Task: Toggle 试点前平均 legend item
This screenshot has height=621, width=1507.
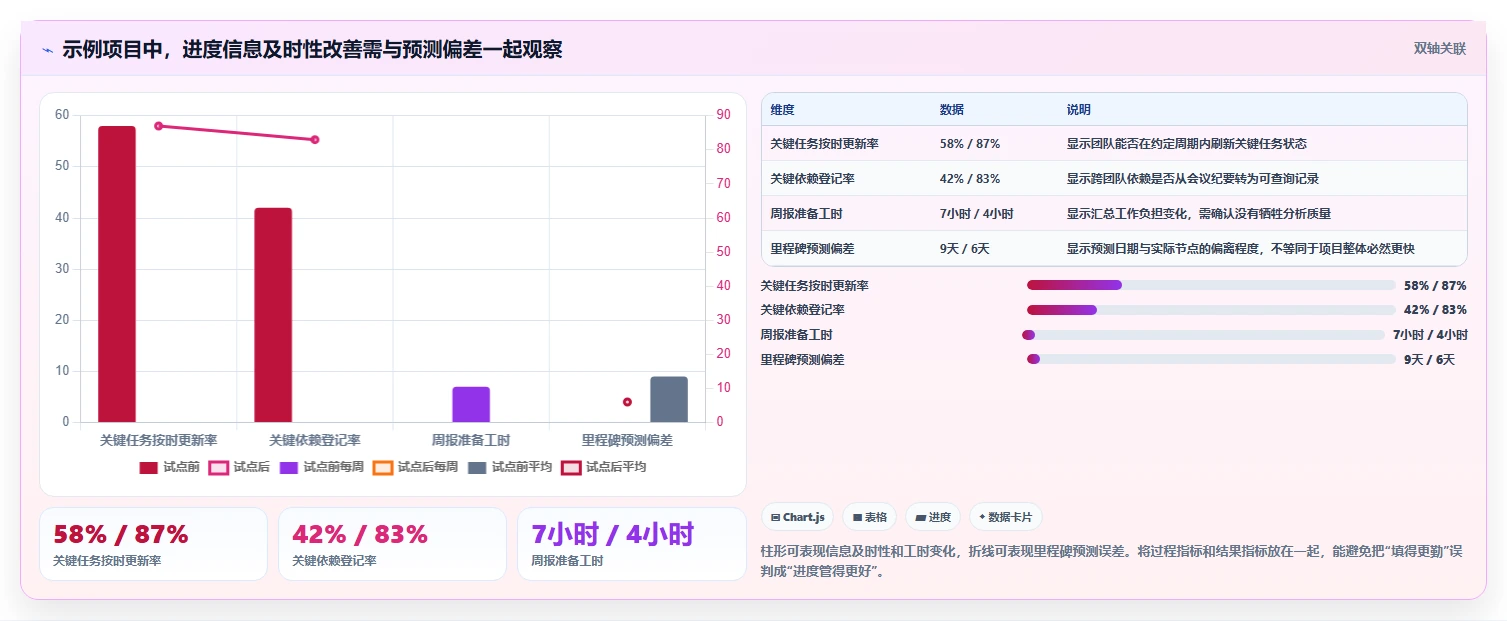Action: click(x=509, y=467)
